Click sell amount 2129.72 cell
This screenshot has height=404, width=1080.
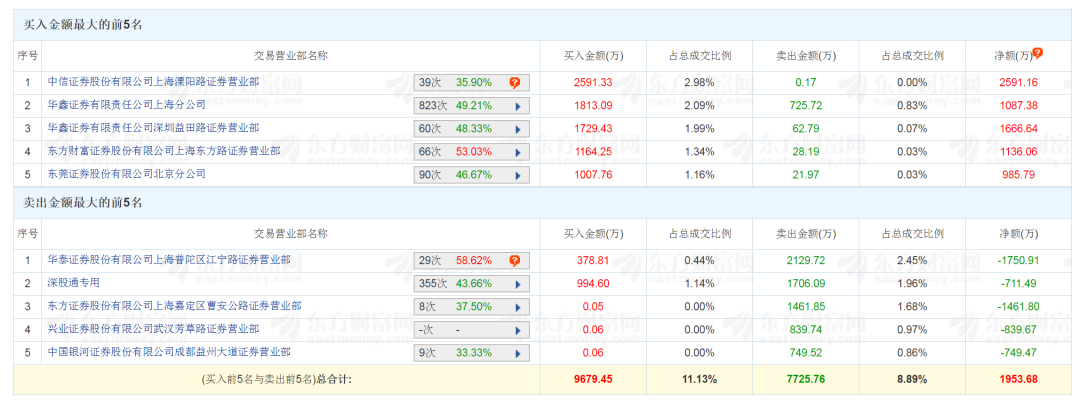(x=804, y=261)
